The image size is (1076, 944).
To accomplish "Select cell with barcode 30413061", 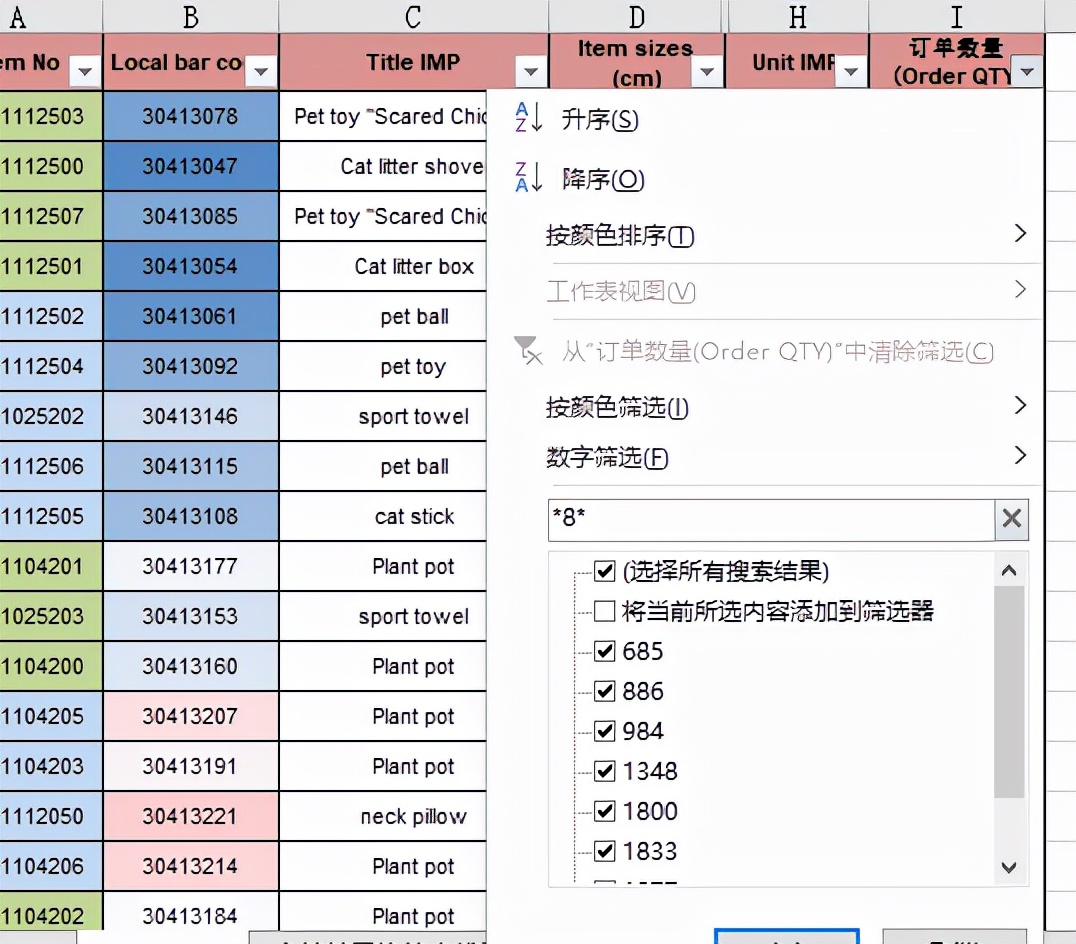I will click(x=191, y=316).
